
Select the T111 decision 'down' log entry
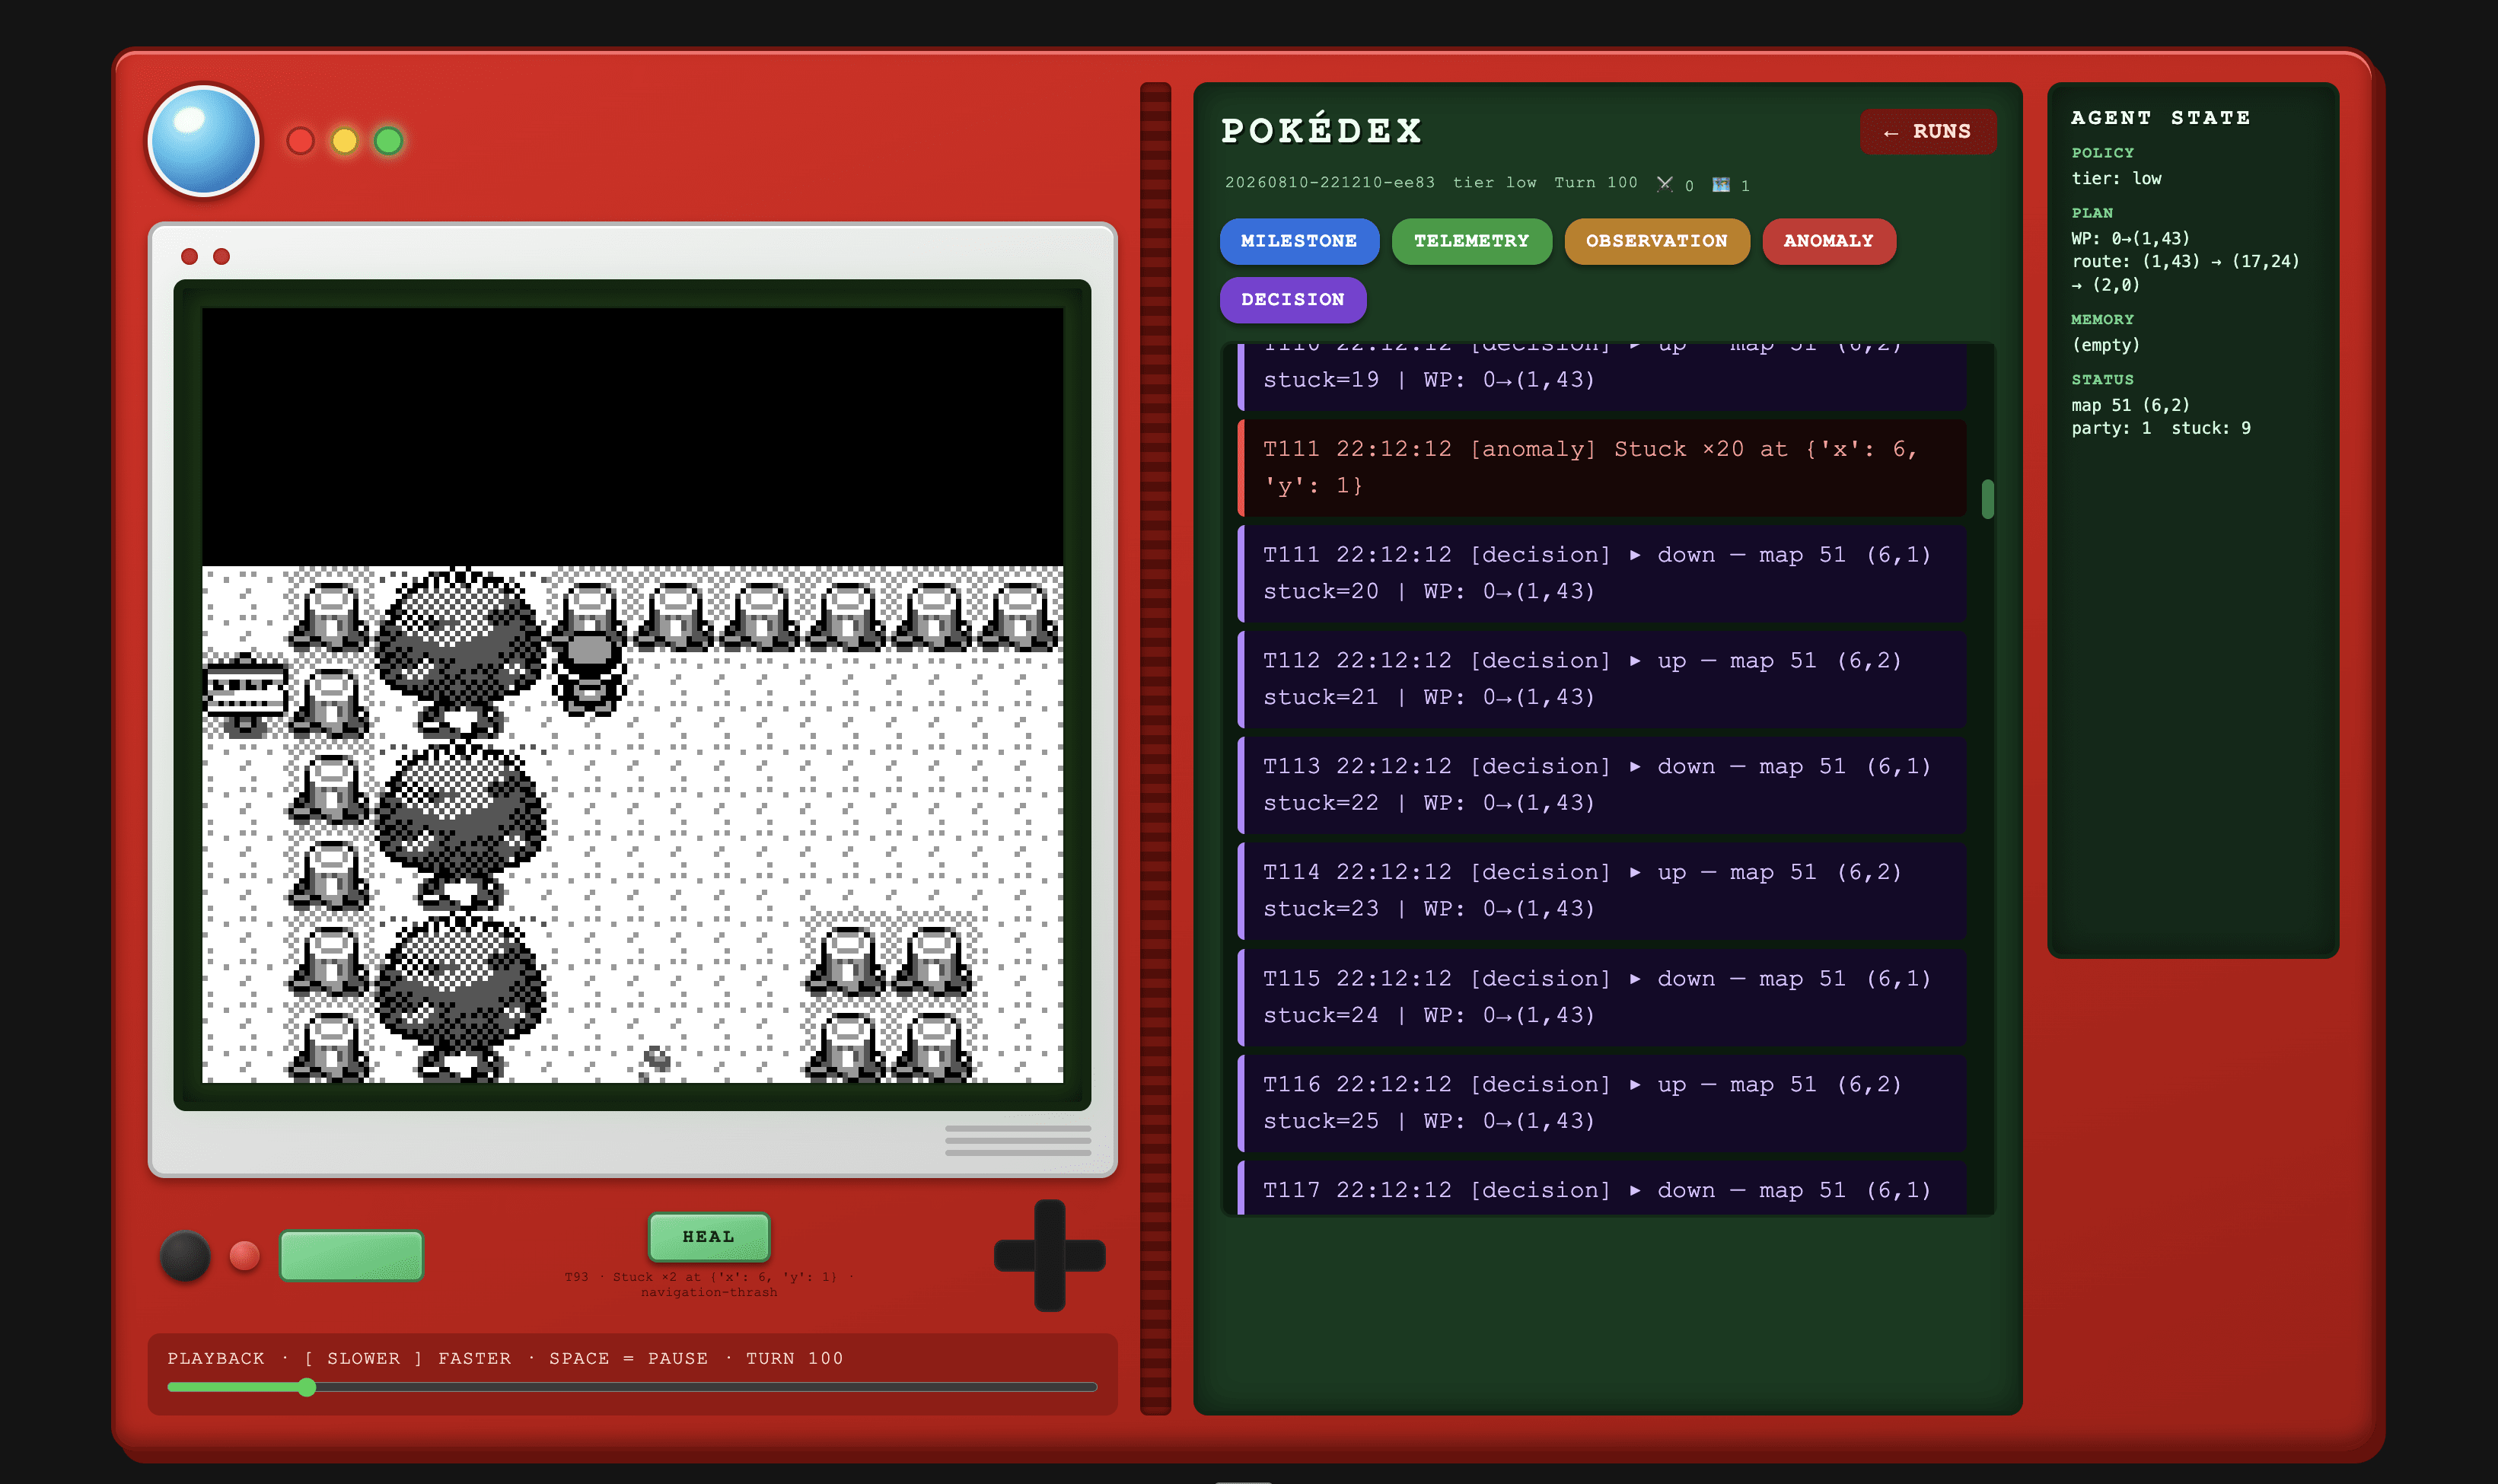[x=1601, y=573]
